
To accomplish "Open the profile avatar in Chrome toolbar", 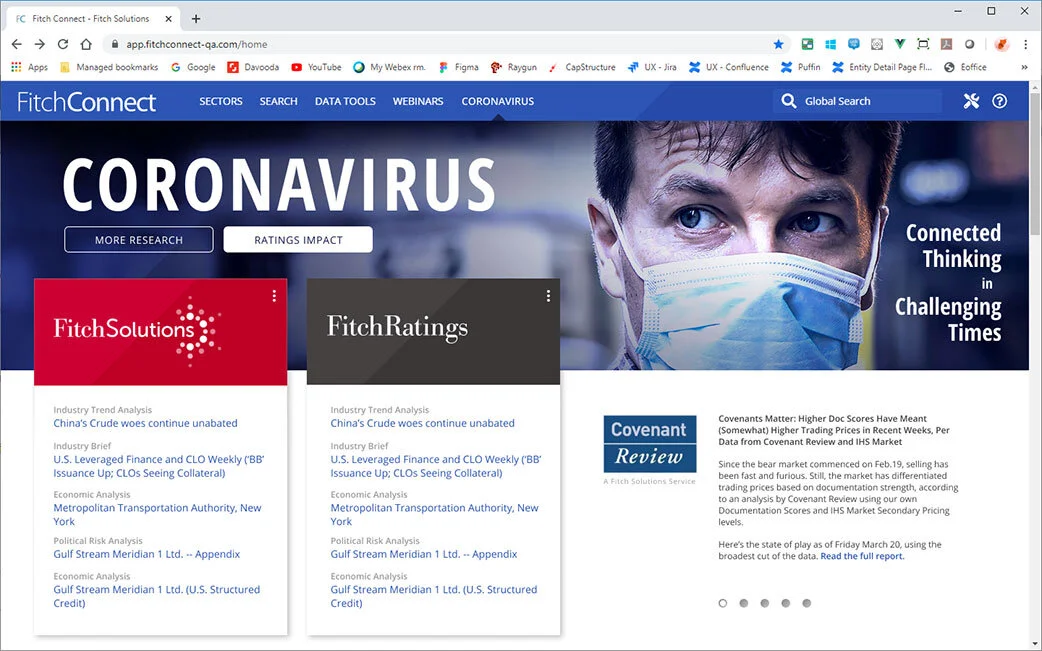I will 1001,44.
